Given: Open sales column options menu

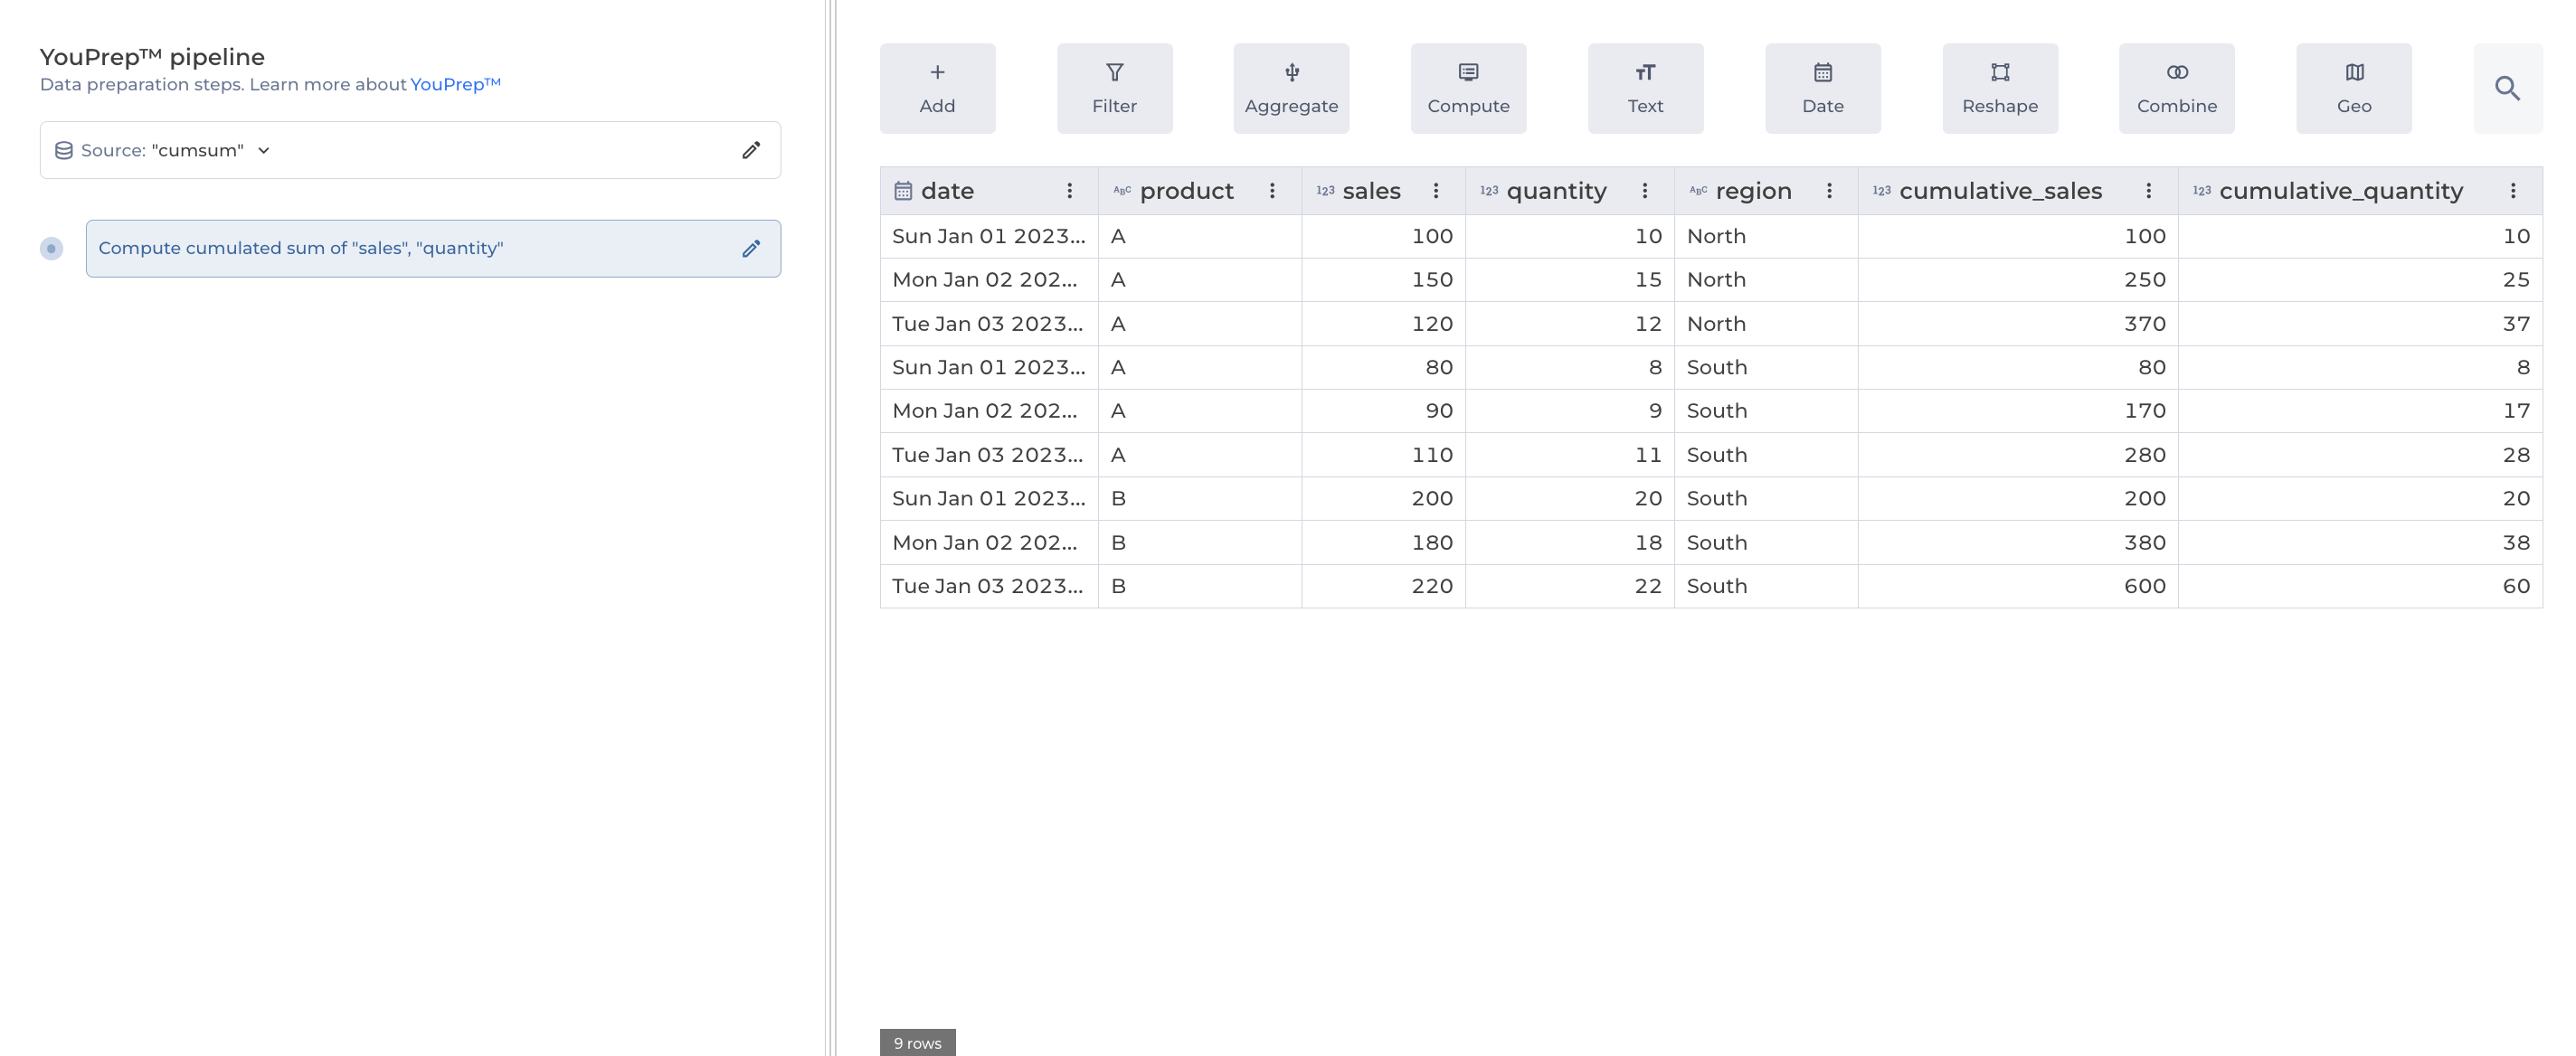Looking at the screenshot, I should pos(1435,191).
